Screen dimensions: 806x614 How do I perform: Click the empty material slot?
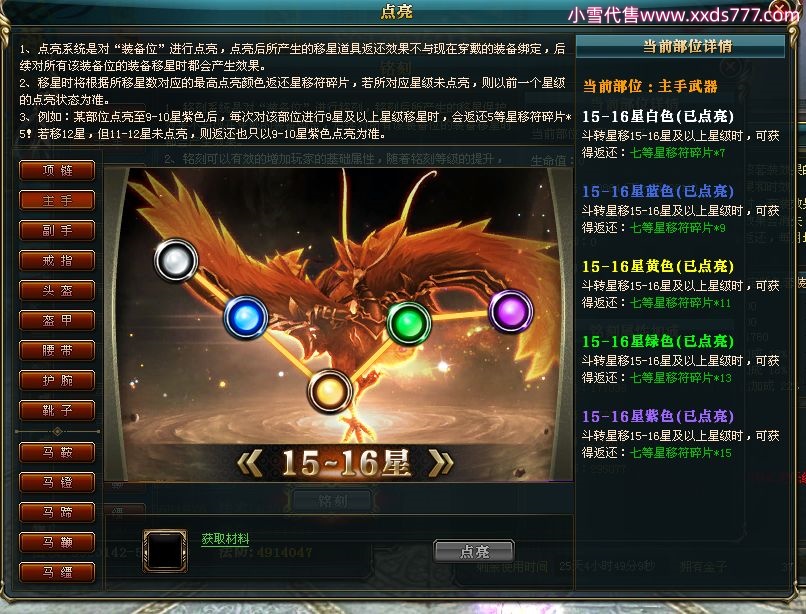[165, 551]
